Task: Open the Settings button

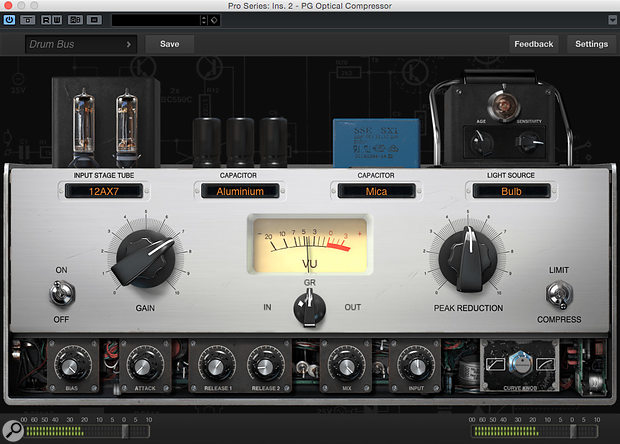Action: pos(591,44)
